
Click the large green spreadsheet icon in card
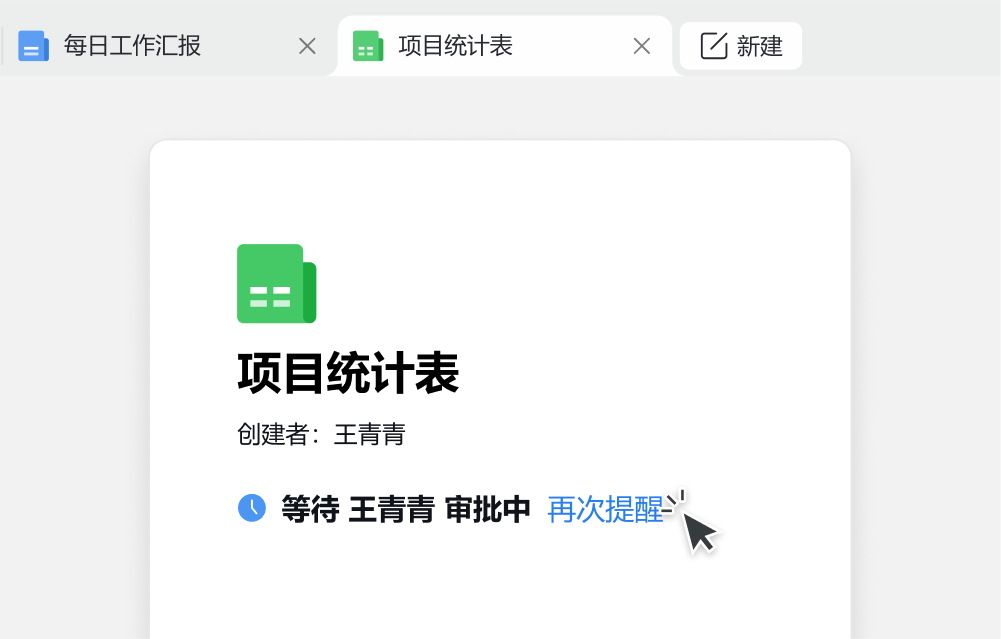(276, 283)
